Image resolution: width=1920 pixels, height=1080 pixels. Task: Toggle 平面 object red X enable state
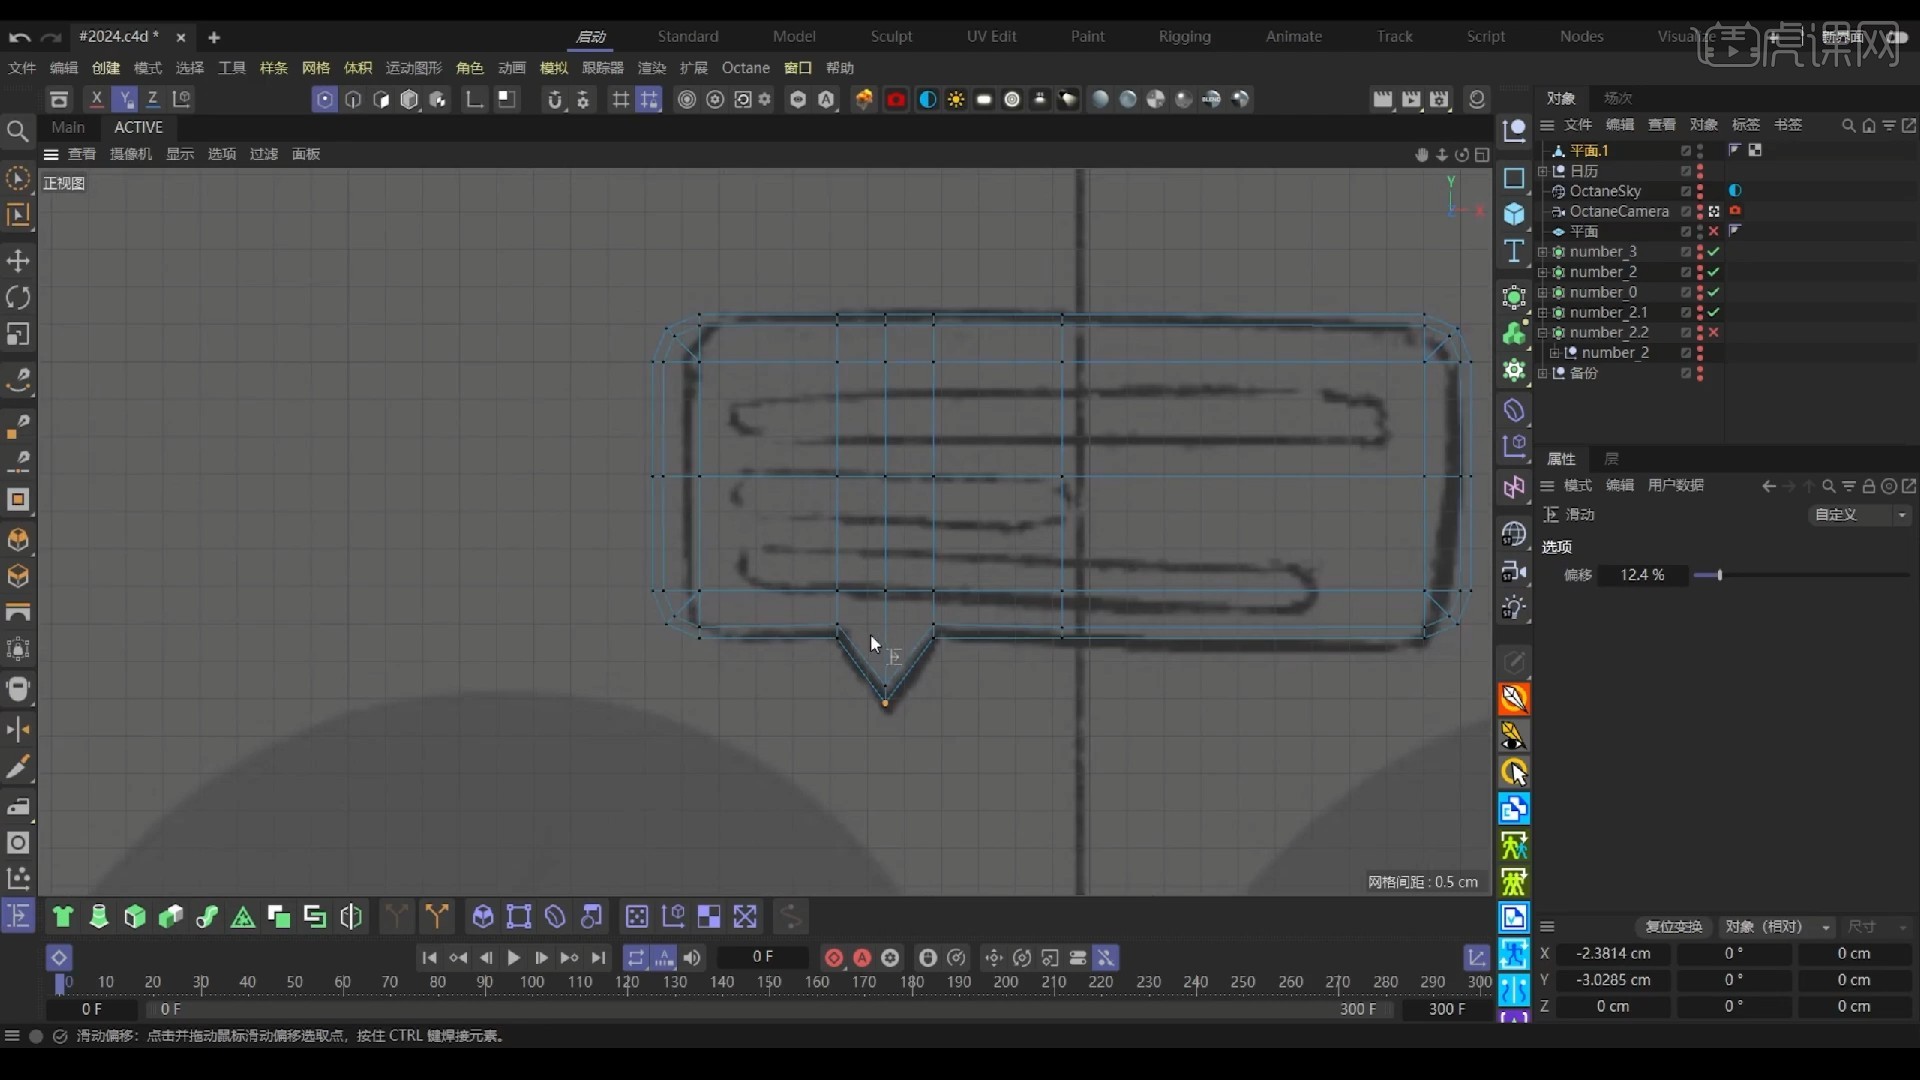pyautogui.click(x=1714, y=231)
